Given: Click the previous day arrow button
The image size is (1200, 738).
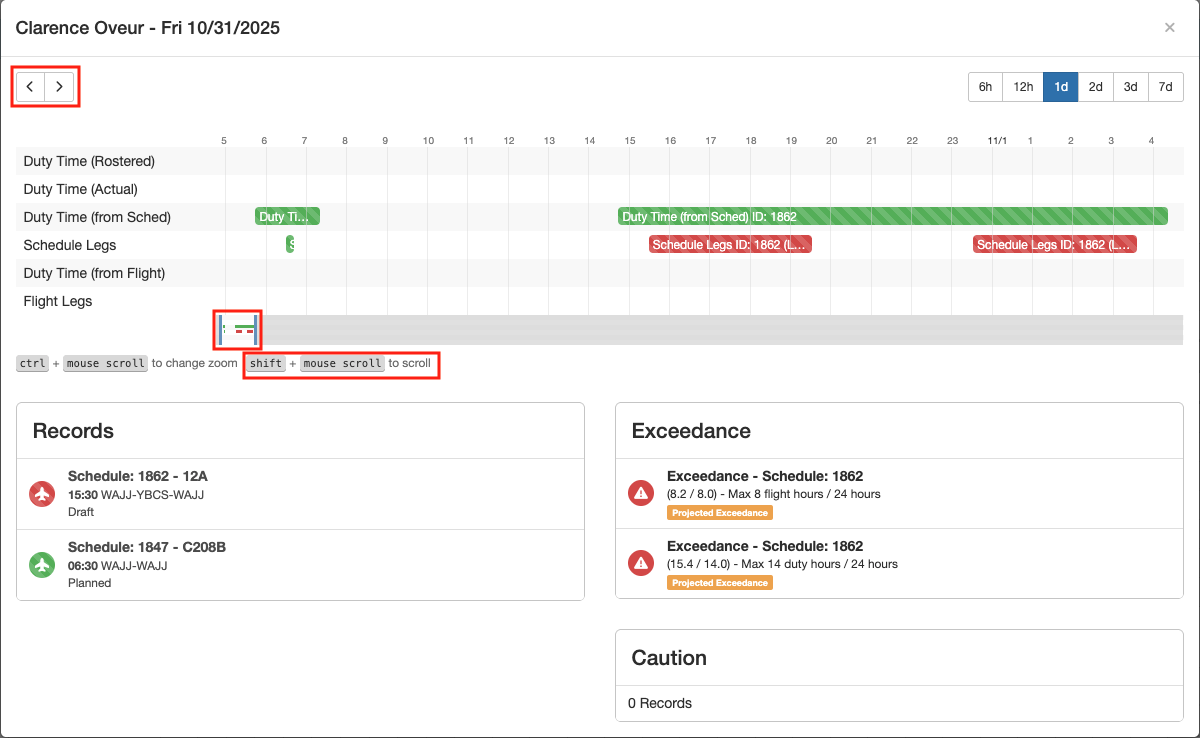Looking at the screenshot, I should tap(31, 87).
